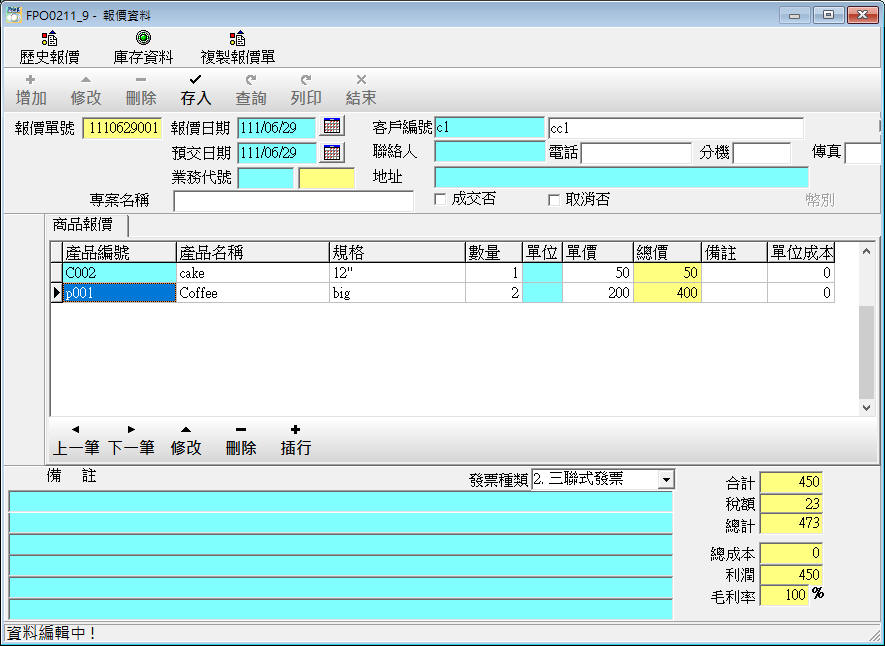Click the customer name field cc1

pyautogui.click(x=676, y=128)
